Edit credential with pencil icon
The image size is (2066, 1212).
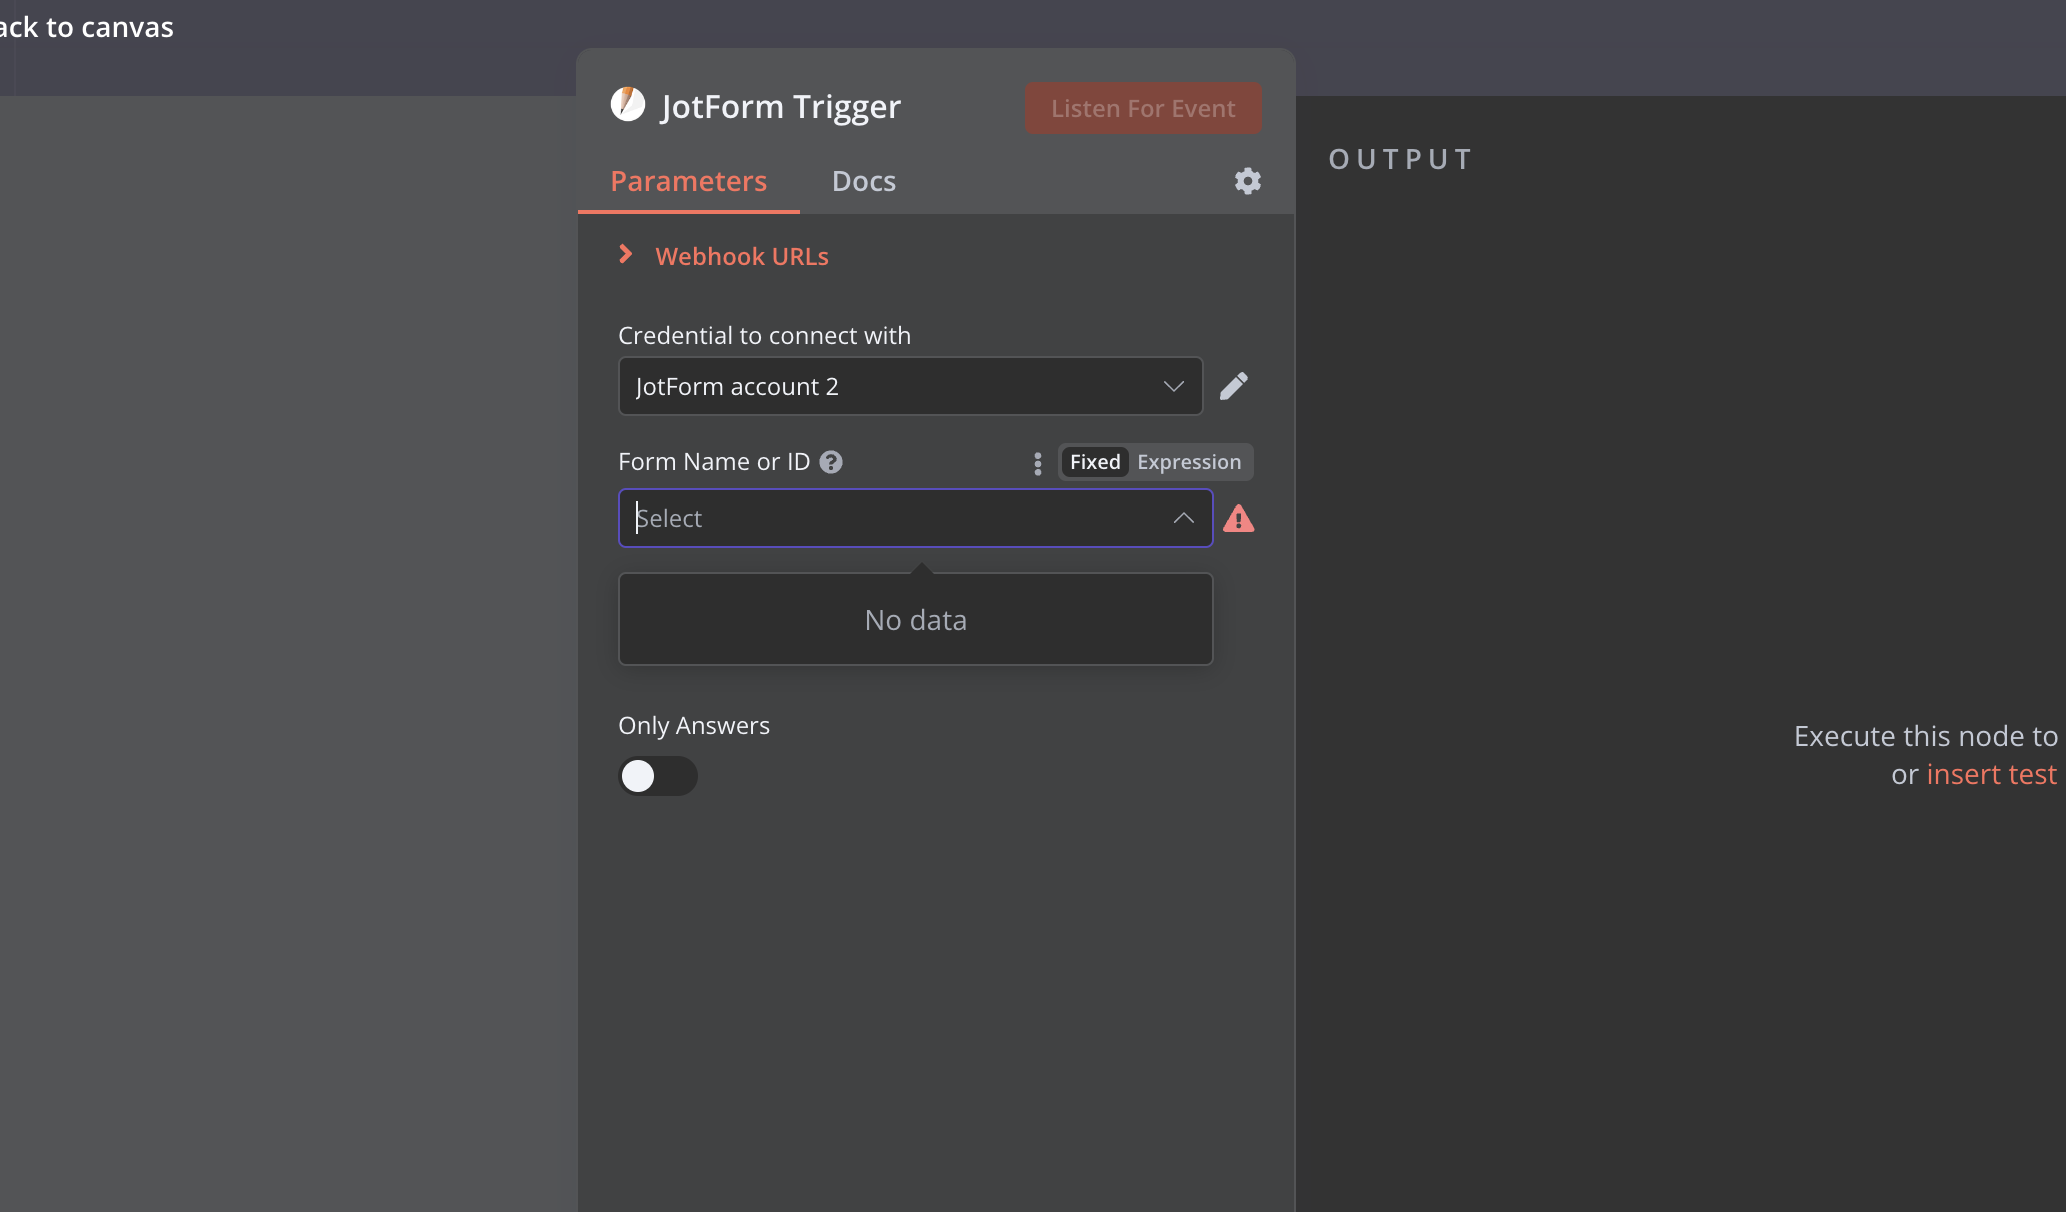(1234, 386)
